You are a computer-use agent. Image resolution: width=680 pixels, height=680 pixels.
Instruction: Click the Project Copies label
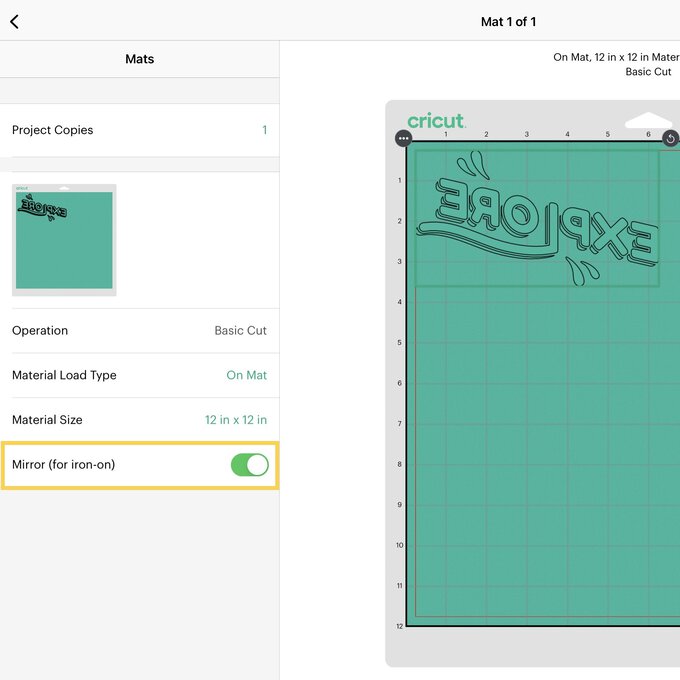coord(52,130)
